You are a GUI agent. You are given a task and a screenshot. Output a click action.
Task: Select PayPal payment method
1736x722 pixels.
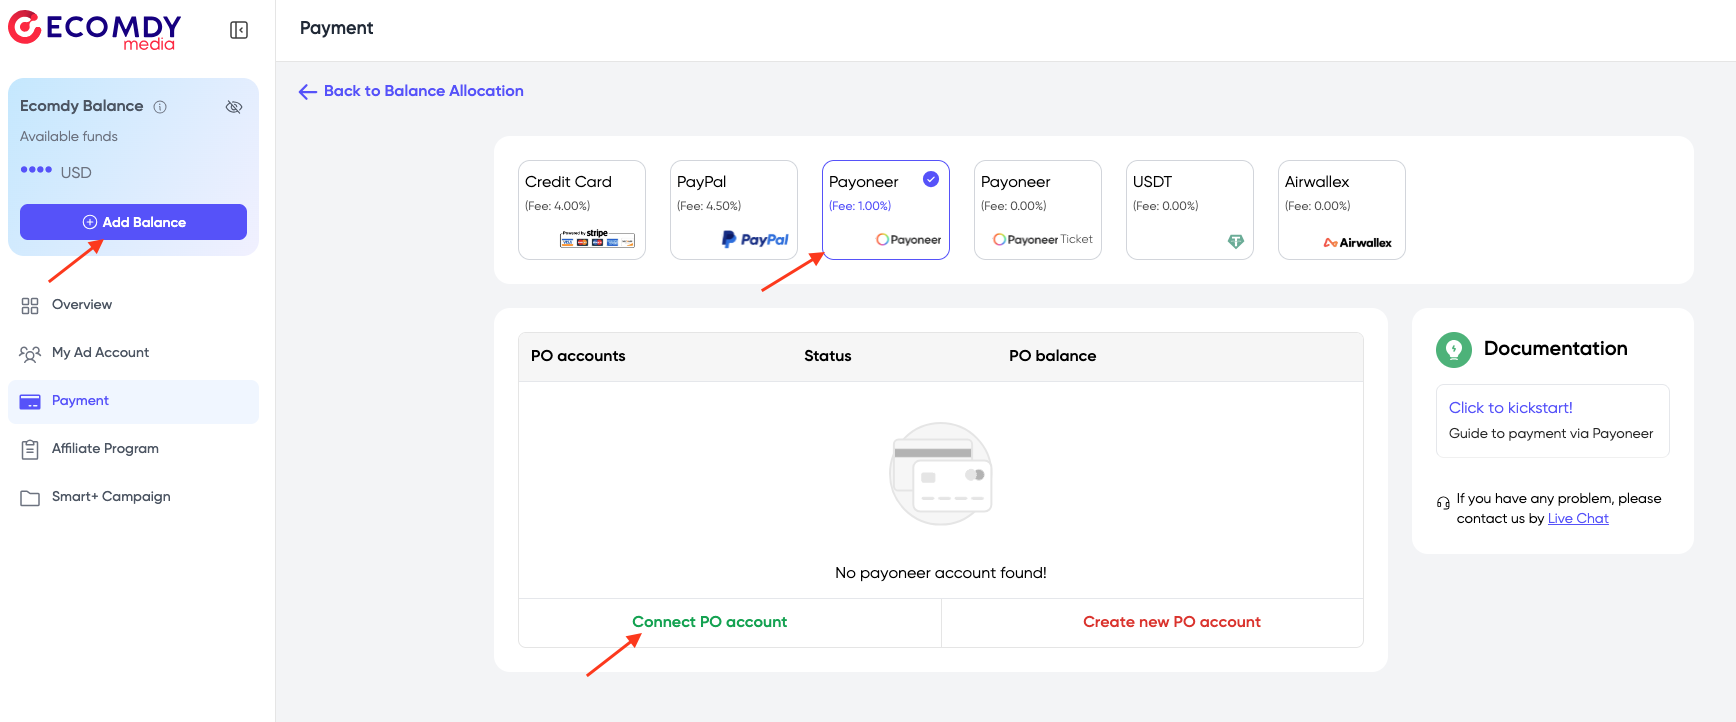click(x=733, y=210)
